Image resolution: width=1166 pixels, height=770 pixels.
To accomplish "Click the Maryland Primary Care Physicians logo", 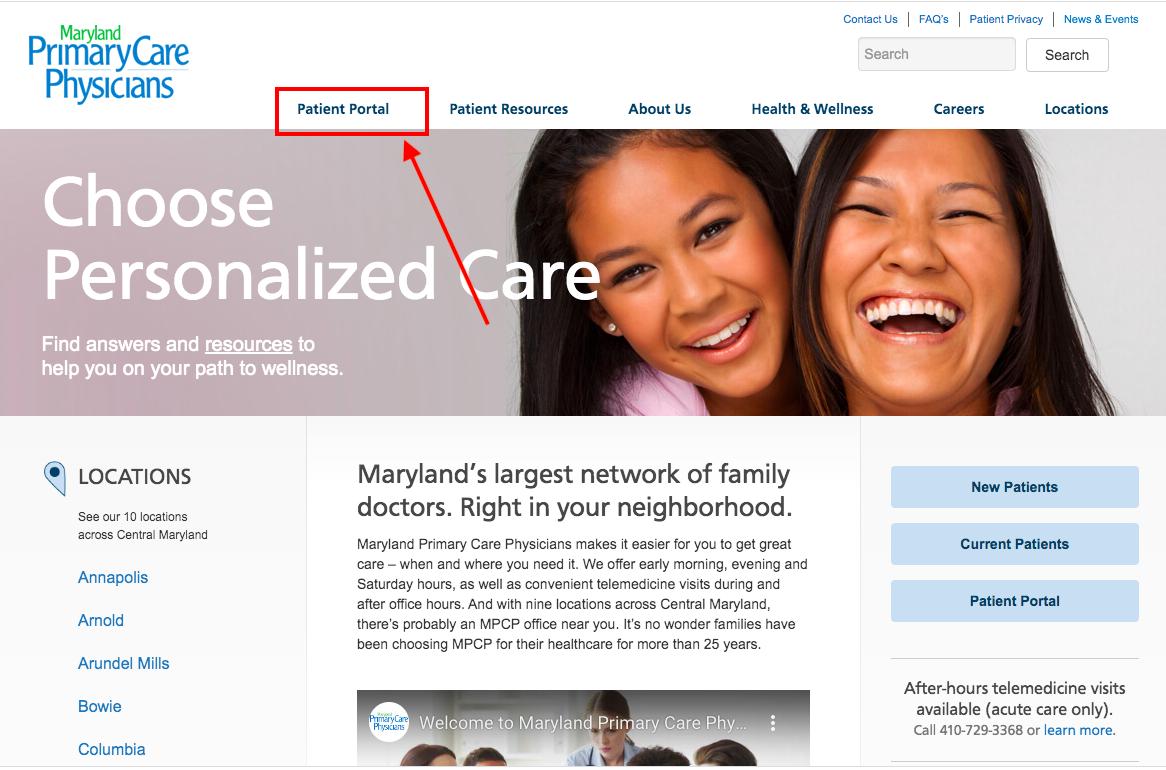I will [x=109, y=64].
